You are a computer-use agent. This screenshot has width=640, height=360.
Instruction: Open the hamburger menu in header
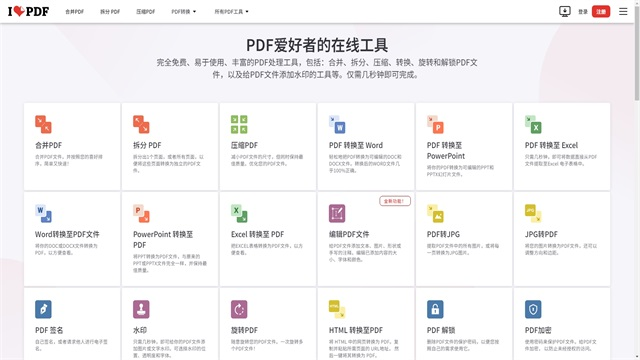coord(623,11)
